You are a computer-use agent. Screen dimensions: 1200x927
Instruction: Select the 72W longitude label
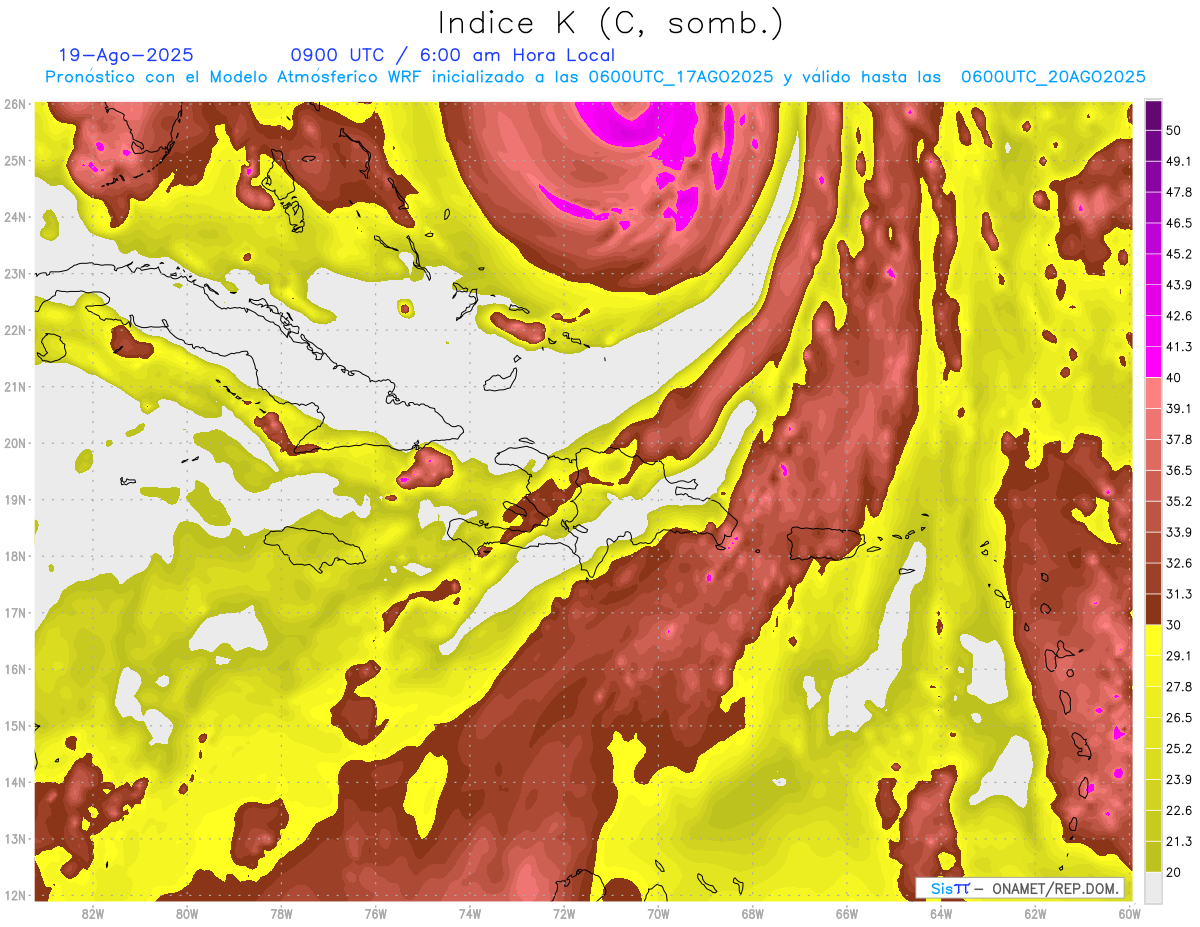(564, 913)
